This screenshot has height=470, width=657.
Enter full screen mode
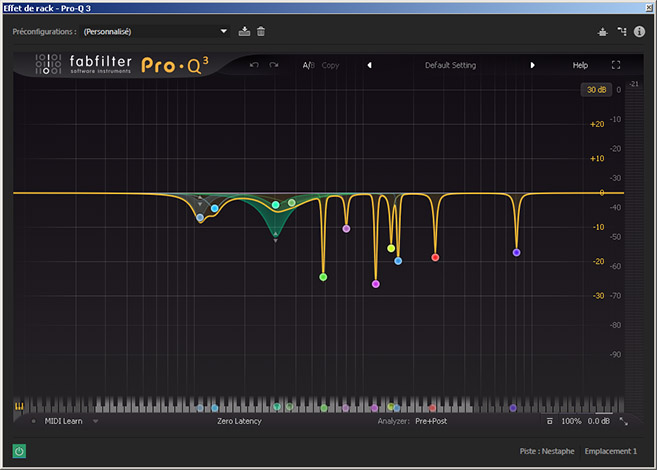(x=616, y=65)
